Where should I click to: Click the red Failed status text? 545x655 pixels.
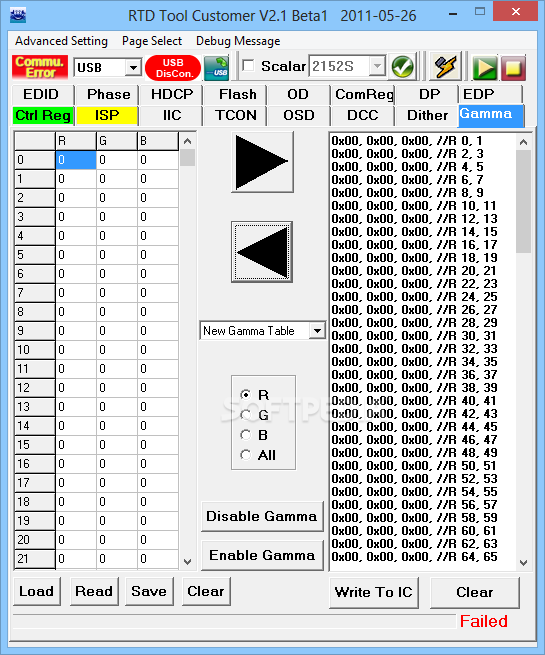[484, 621]
